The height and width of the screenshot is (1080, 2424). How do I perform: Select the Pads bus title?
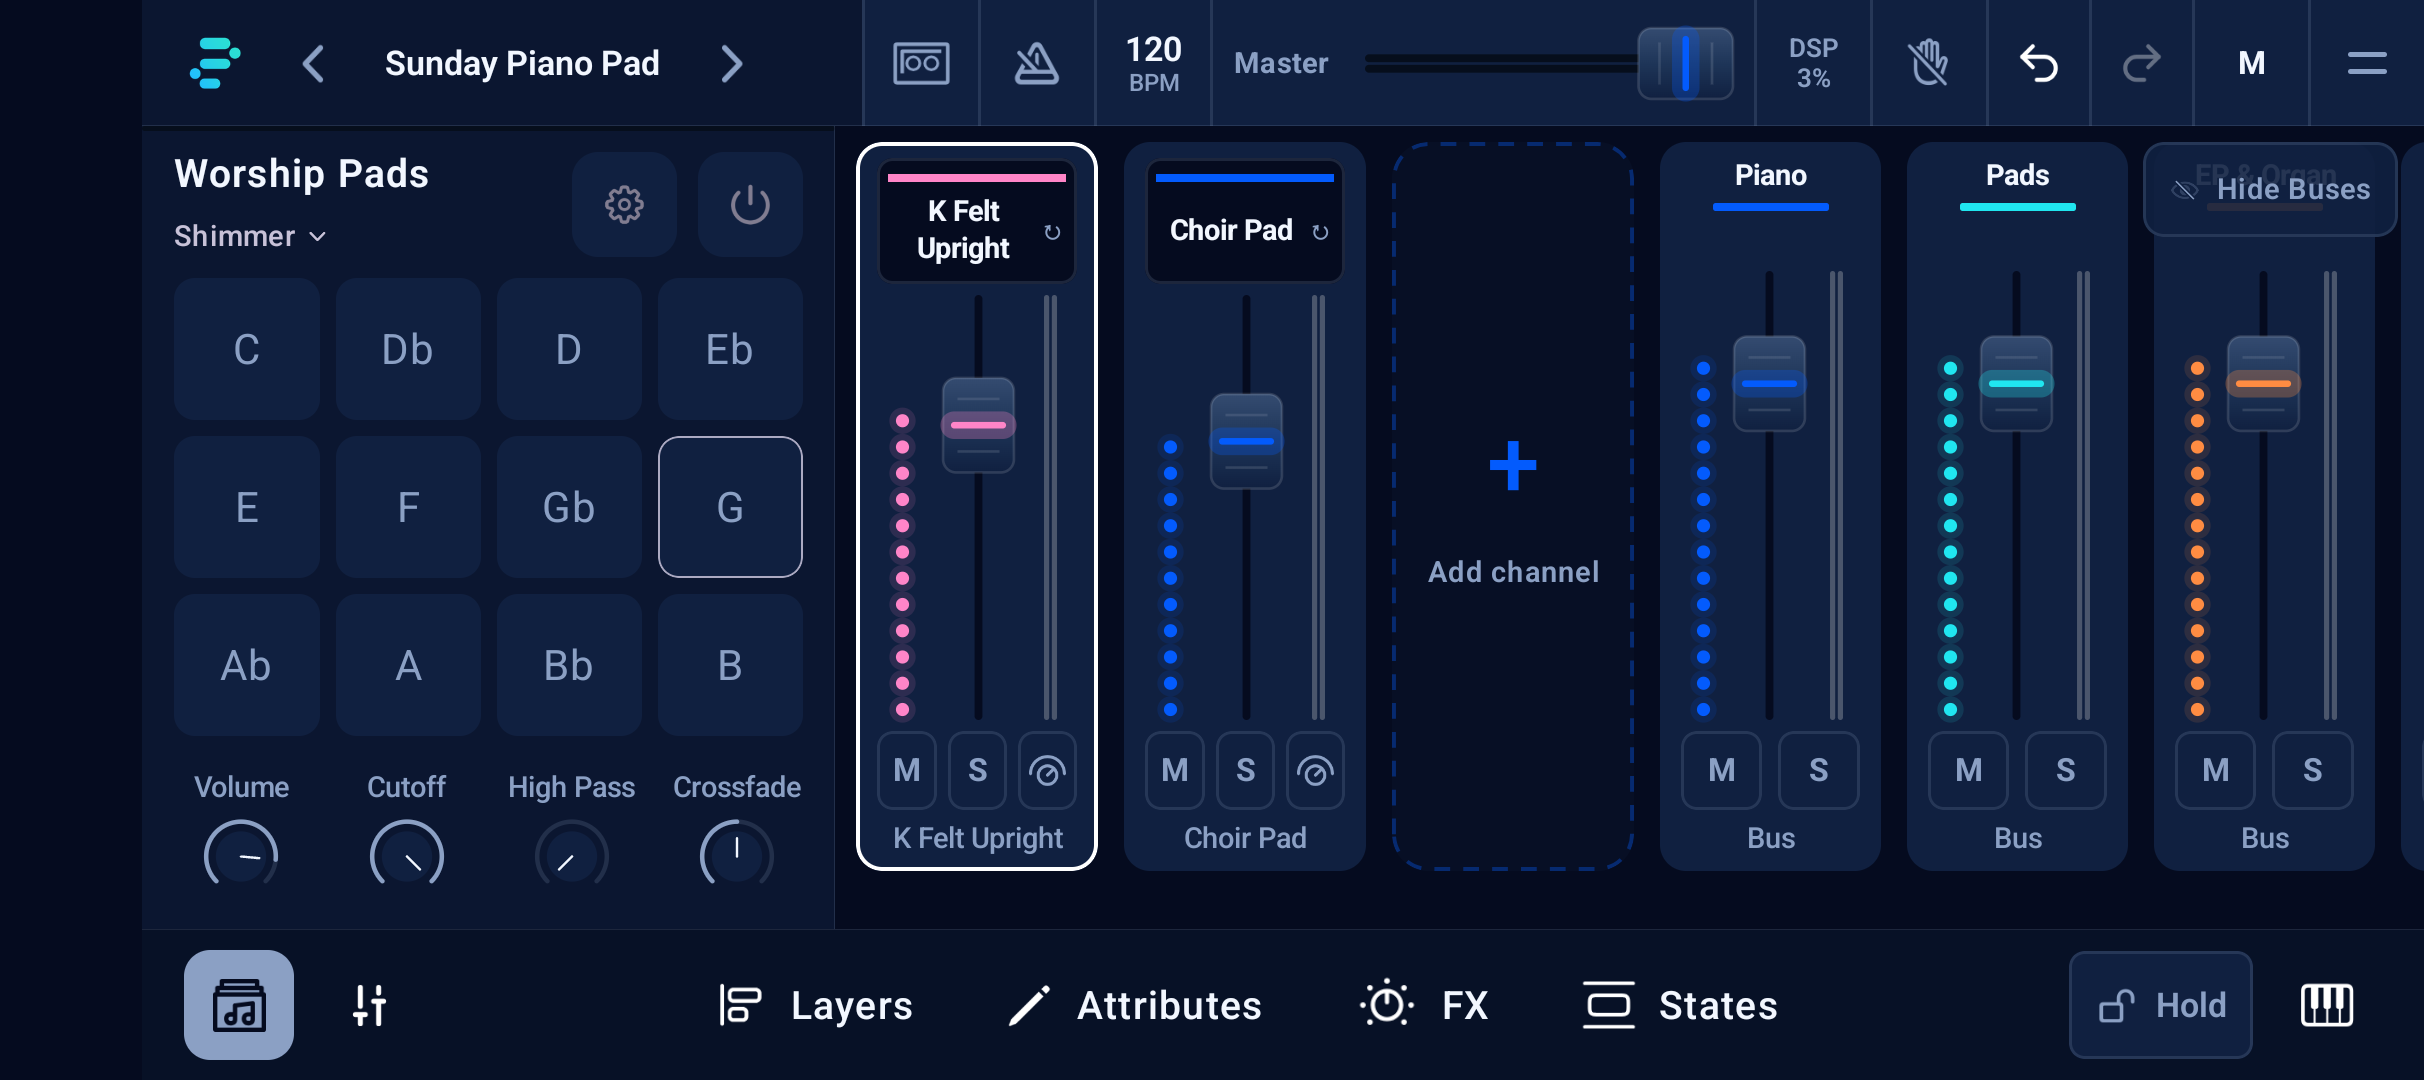coord(2017,176)
